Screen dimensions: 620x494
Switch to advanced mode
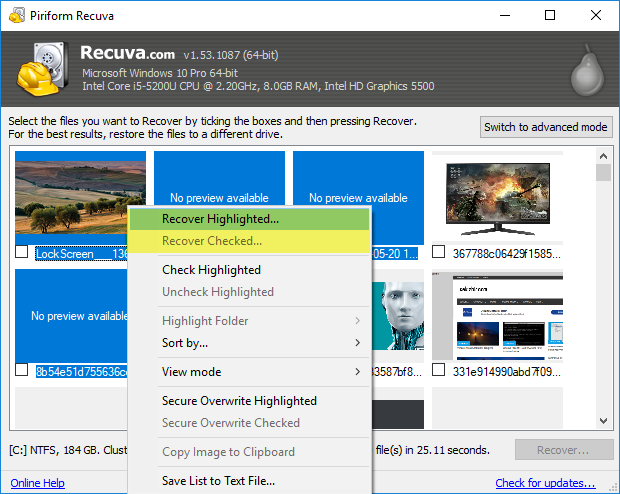pyautogui.click(x=546, y=127)
